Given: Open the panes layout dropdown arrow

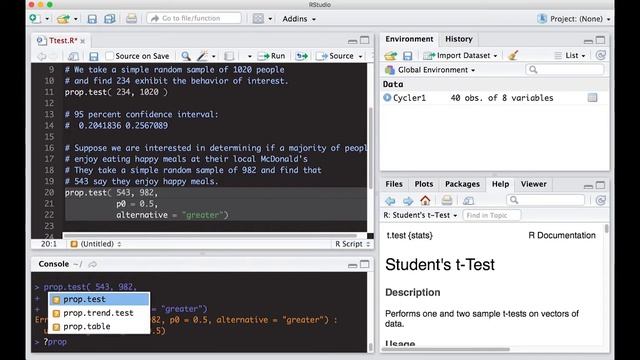Looking at the screenshot, I should [270, 19].
